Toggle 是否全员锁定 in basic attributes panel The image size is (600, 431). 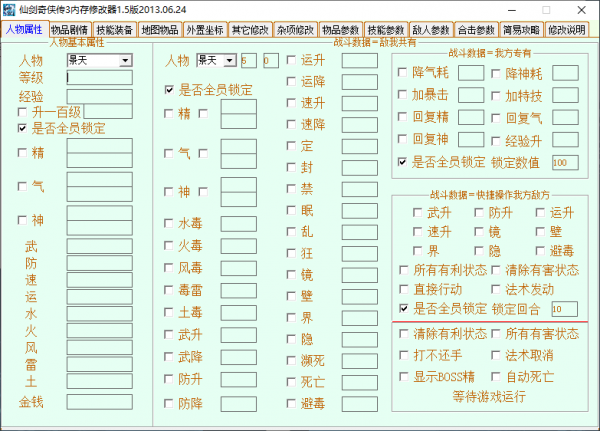[x=23, y=128]
